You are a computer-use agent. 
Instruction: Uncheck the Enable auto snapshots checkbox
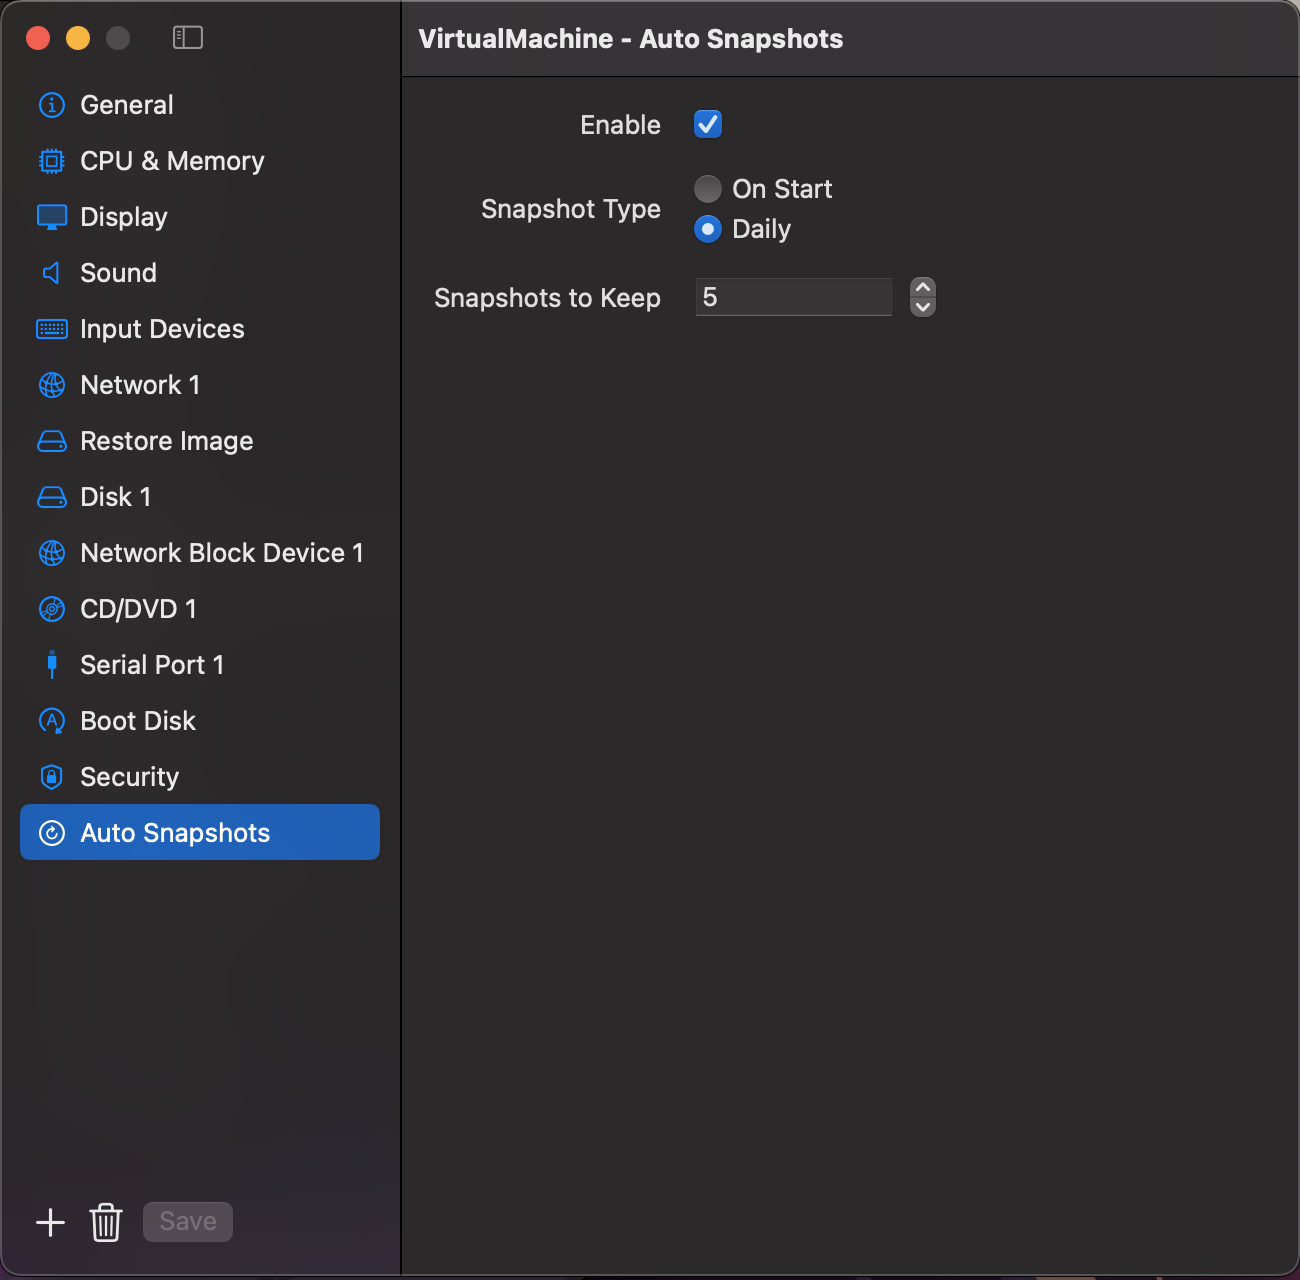click(708, 125)
